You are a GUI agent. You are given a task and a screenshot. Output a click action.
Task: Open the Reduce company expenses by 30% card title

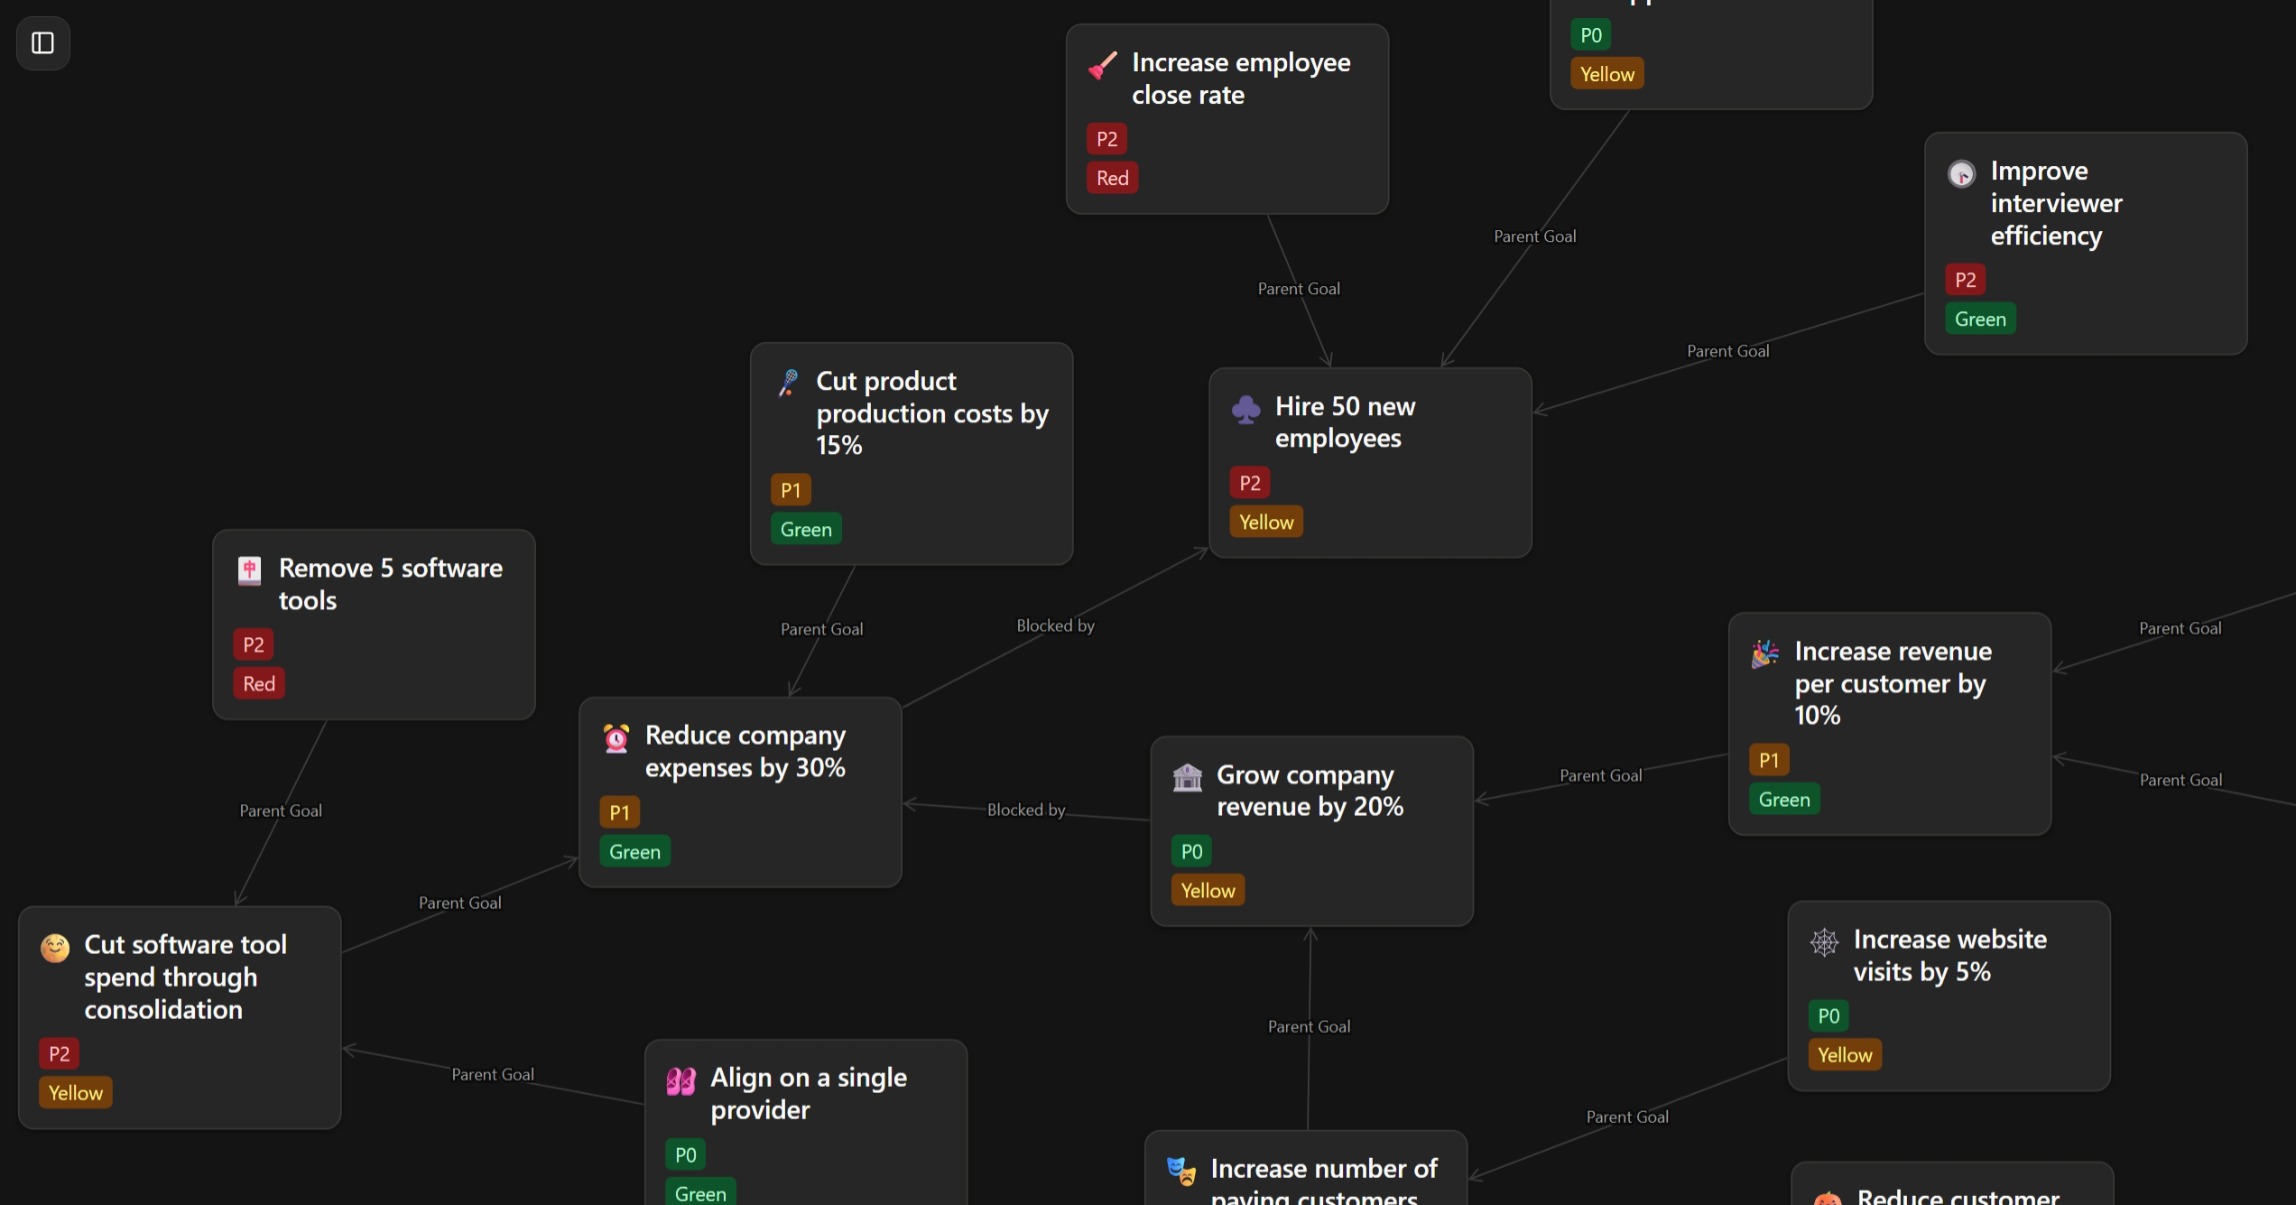(745, 751)
